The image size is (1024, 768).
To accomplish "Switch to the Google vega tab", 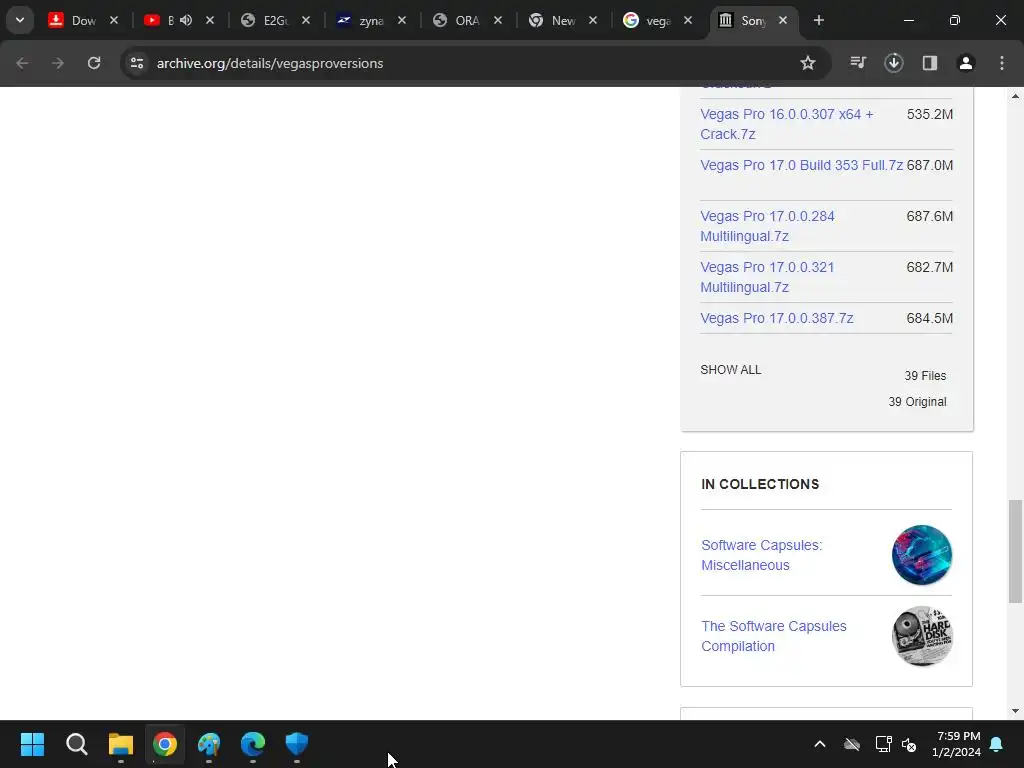I will (657, 20).
